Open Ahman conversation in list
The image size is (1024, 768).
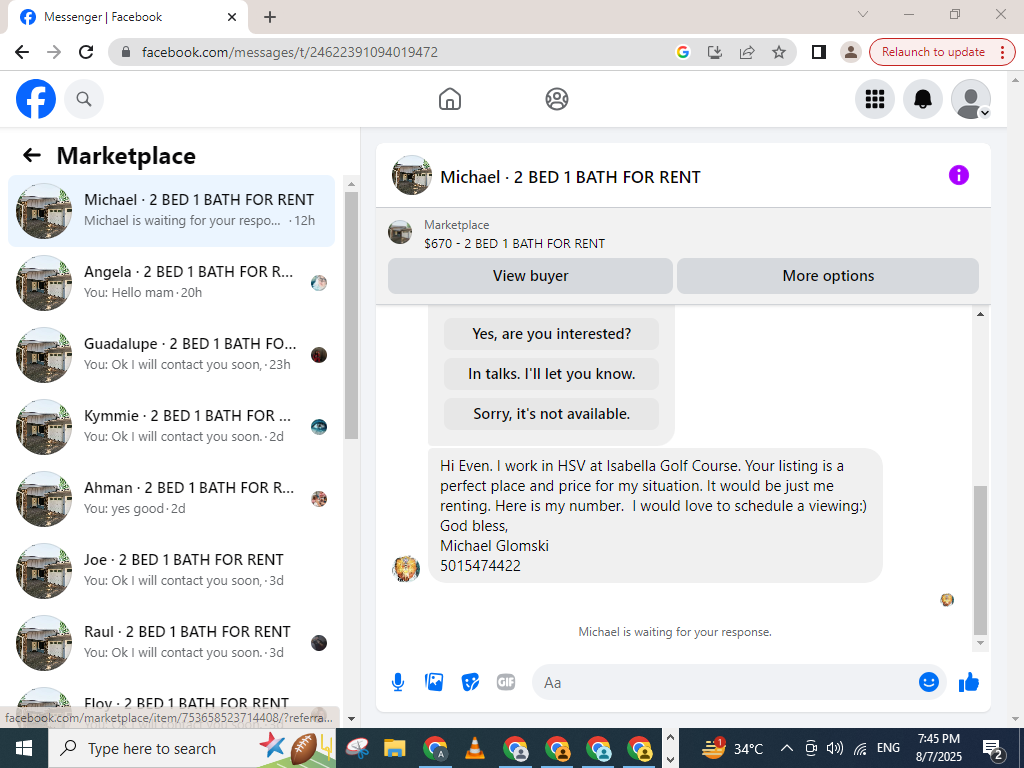click(x=172, y=498)
